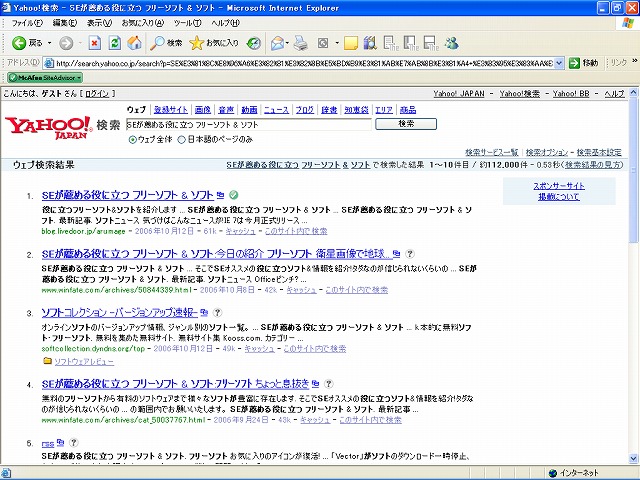Image resolution: width=640 pixels, height=480 pixels.
Task: Click the green Go (移動) arrow button
Action: tap(574, 63)
